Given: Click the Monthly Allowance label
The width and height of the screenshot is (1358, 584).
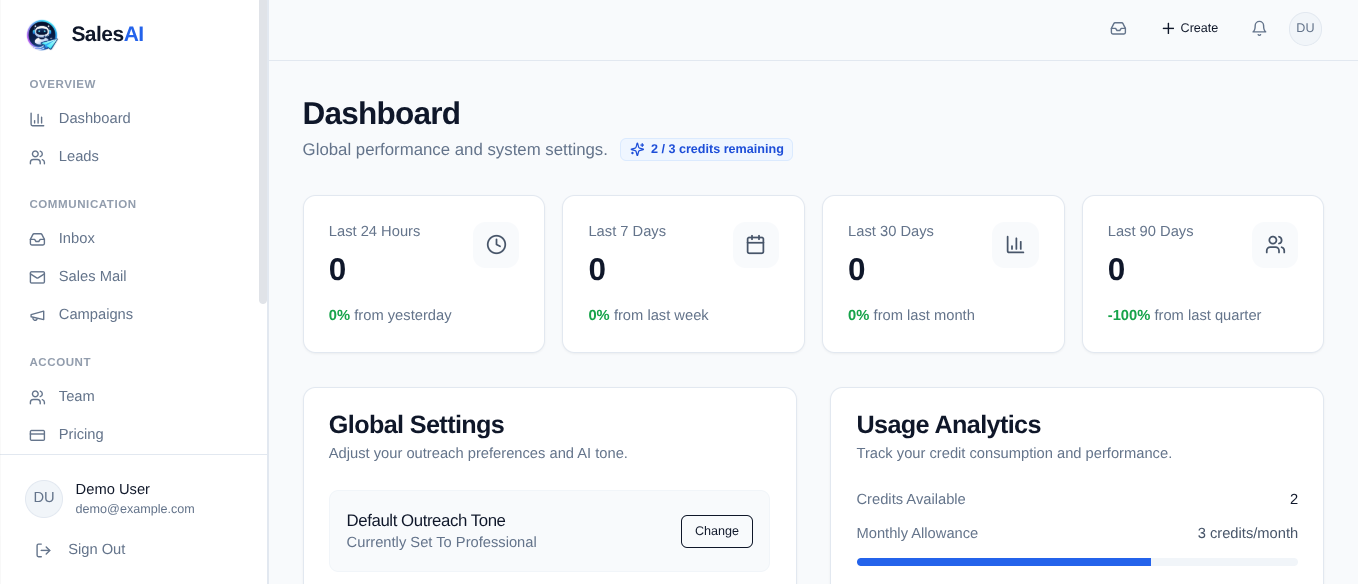Looking at the screenshot, I should click(x=917, y=533).
